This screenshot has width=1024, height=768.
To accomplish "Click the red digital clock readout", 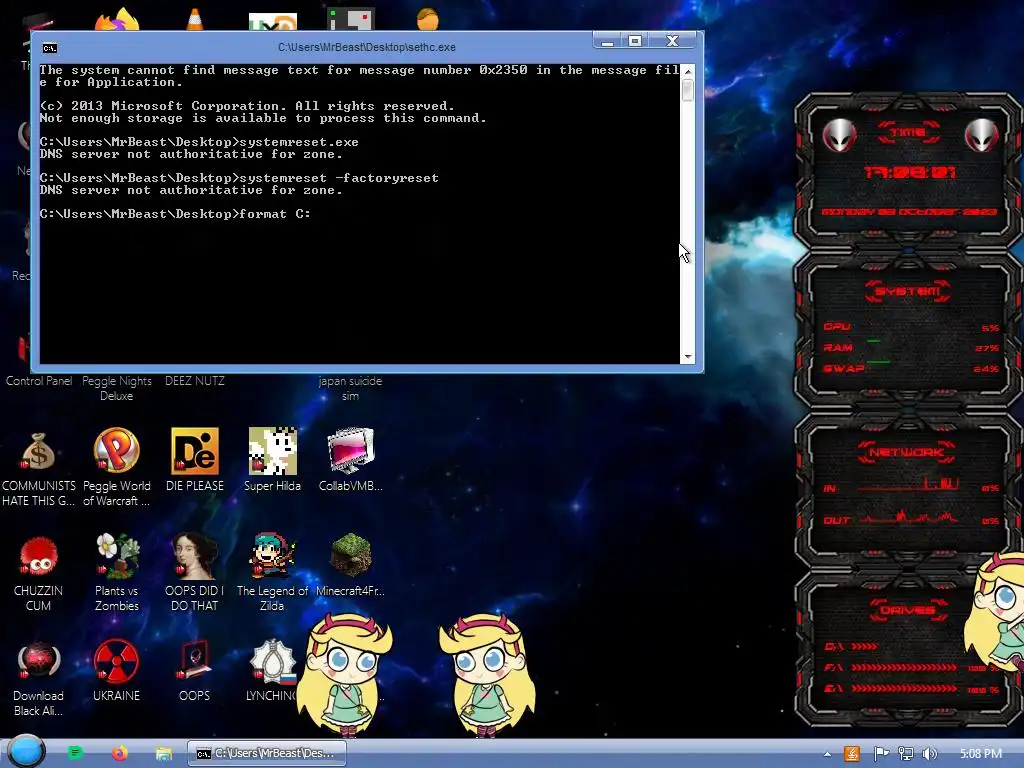I will (910, 172).
